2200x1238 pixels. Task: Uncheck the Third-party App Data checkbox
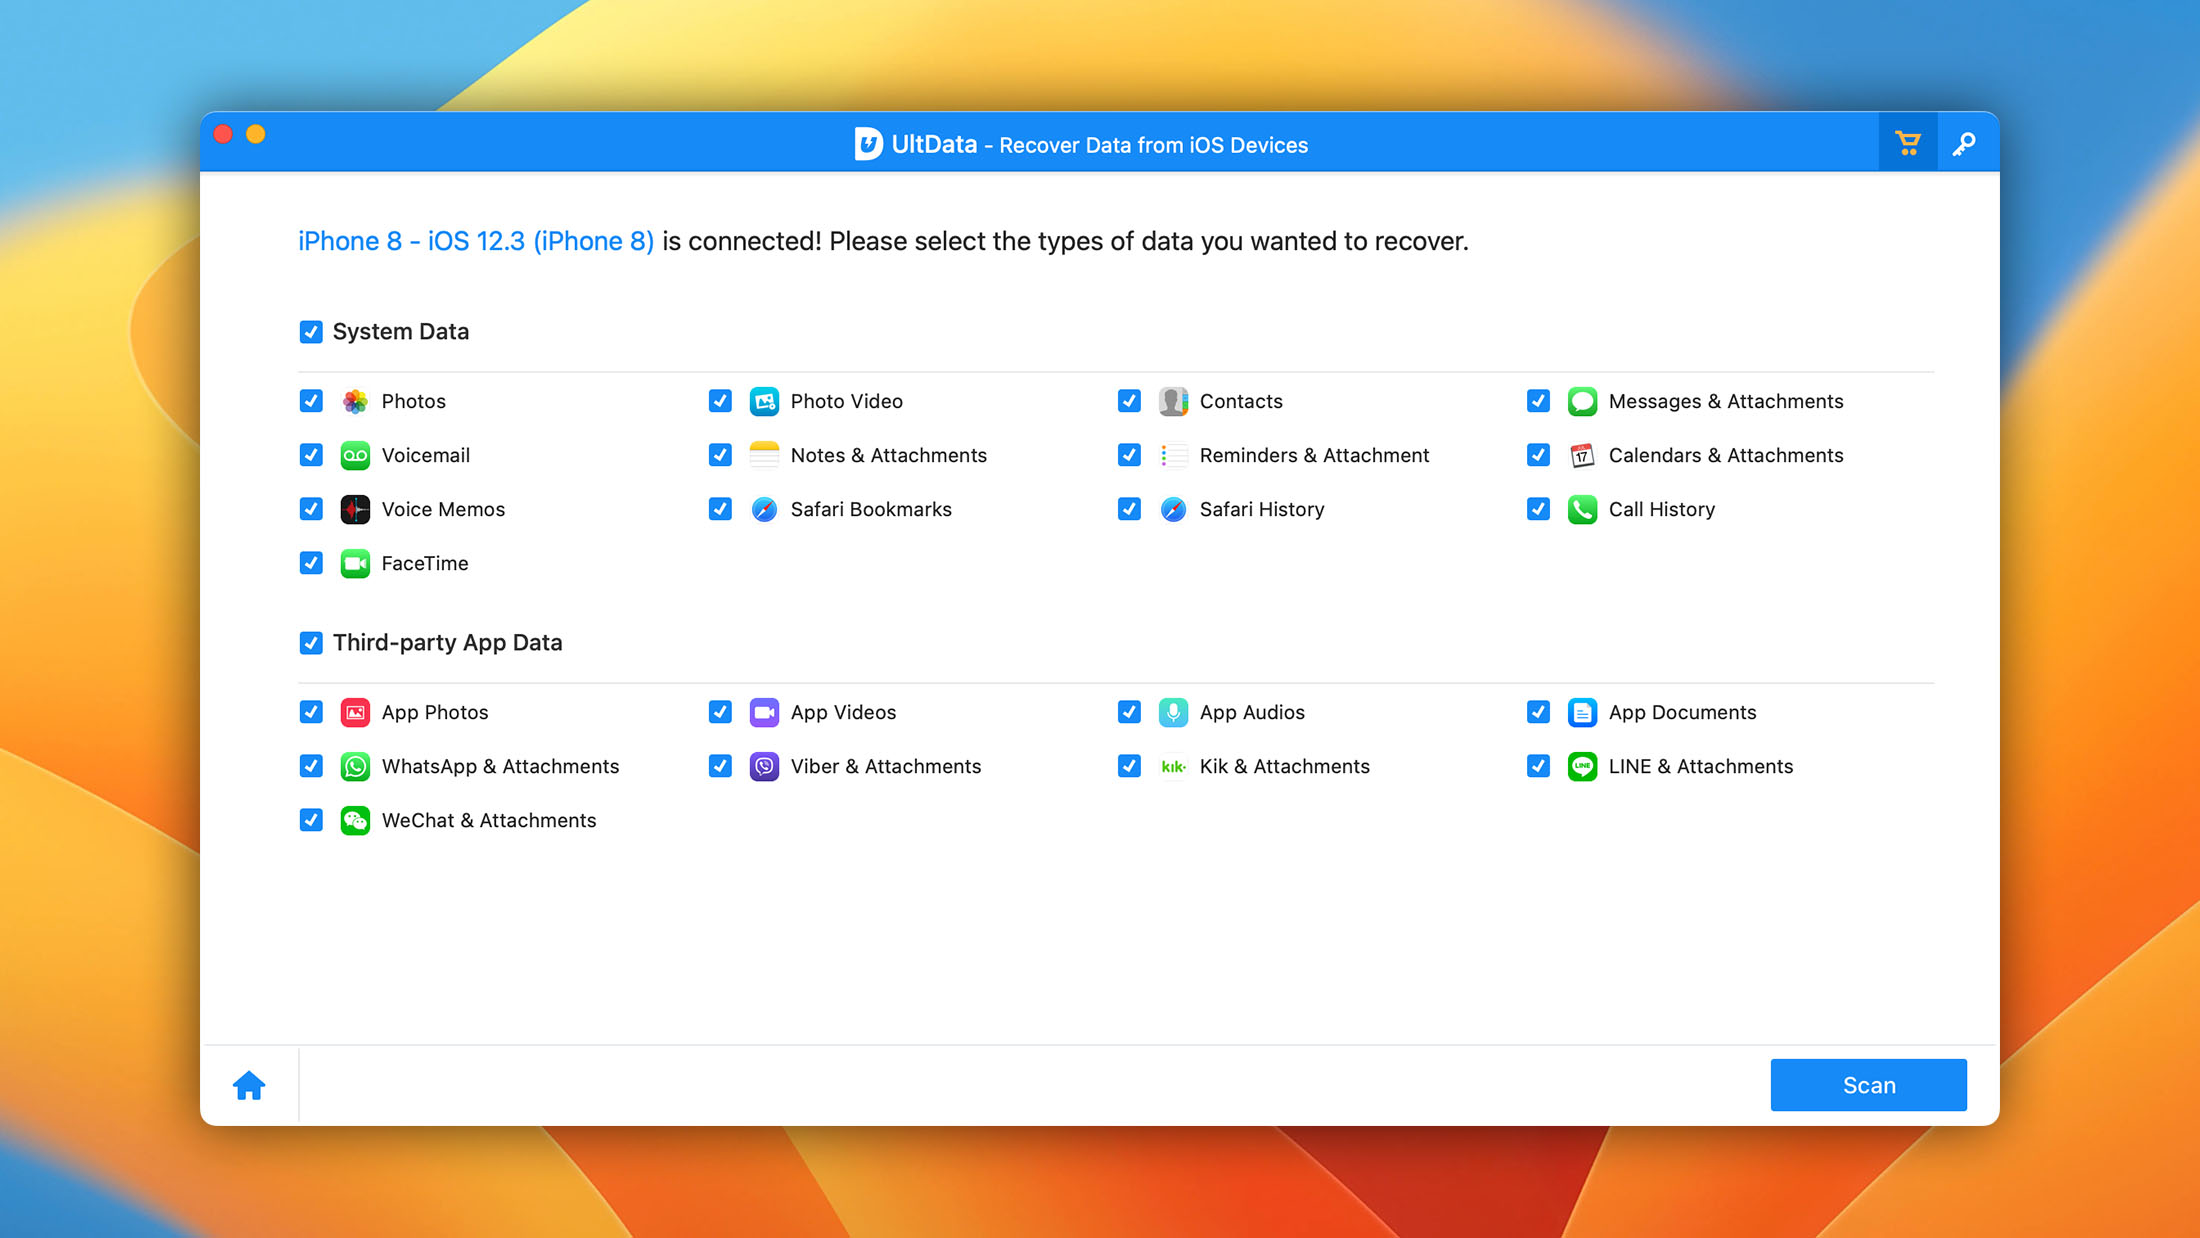coord(311,643)
